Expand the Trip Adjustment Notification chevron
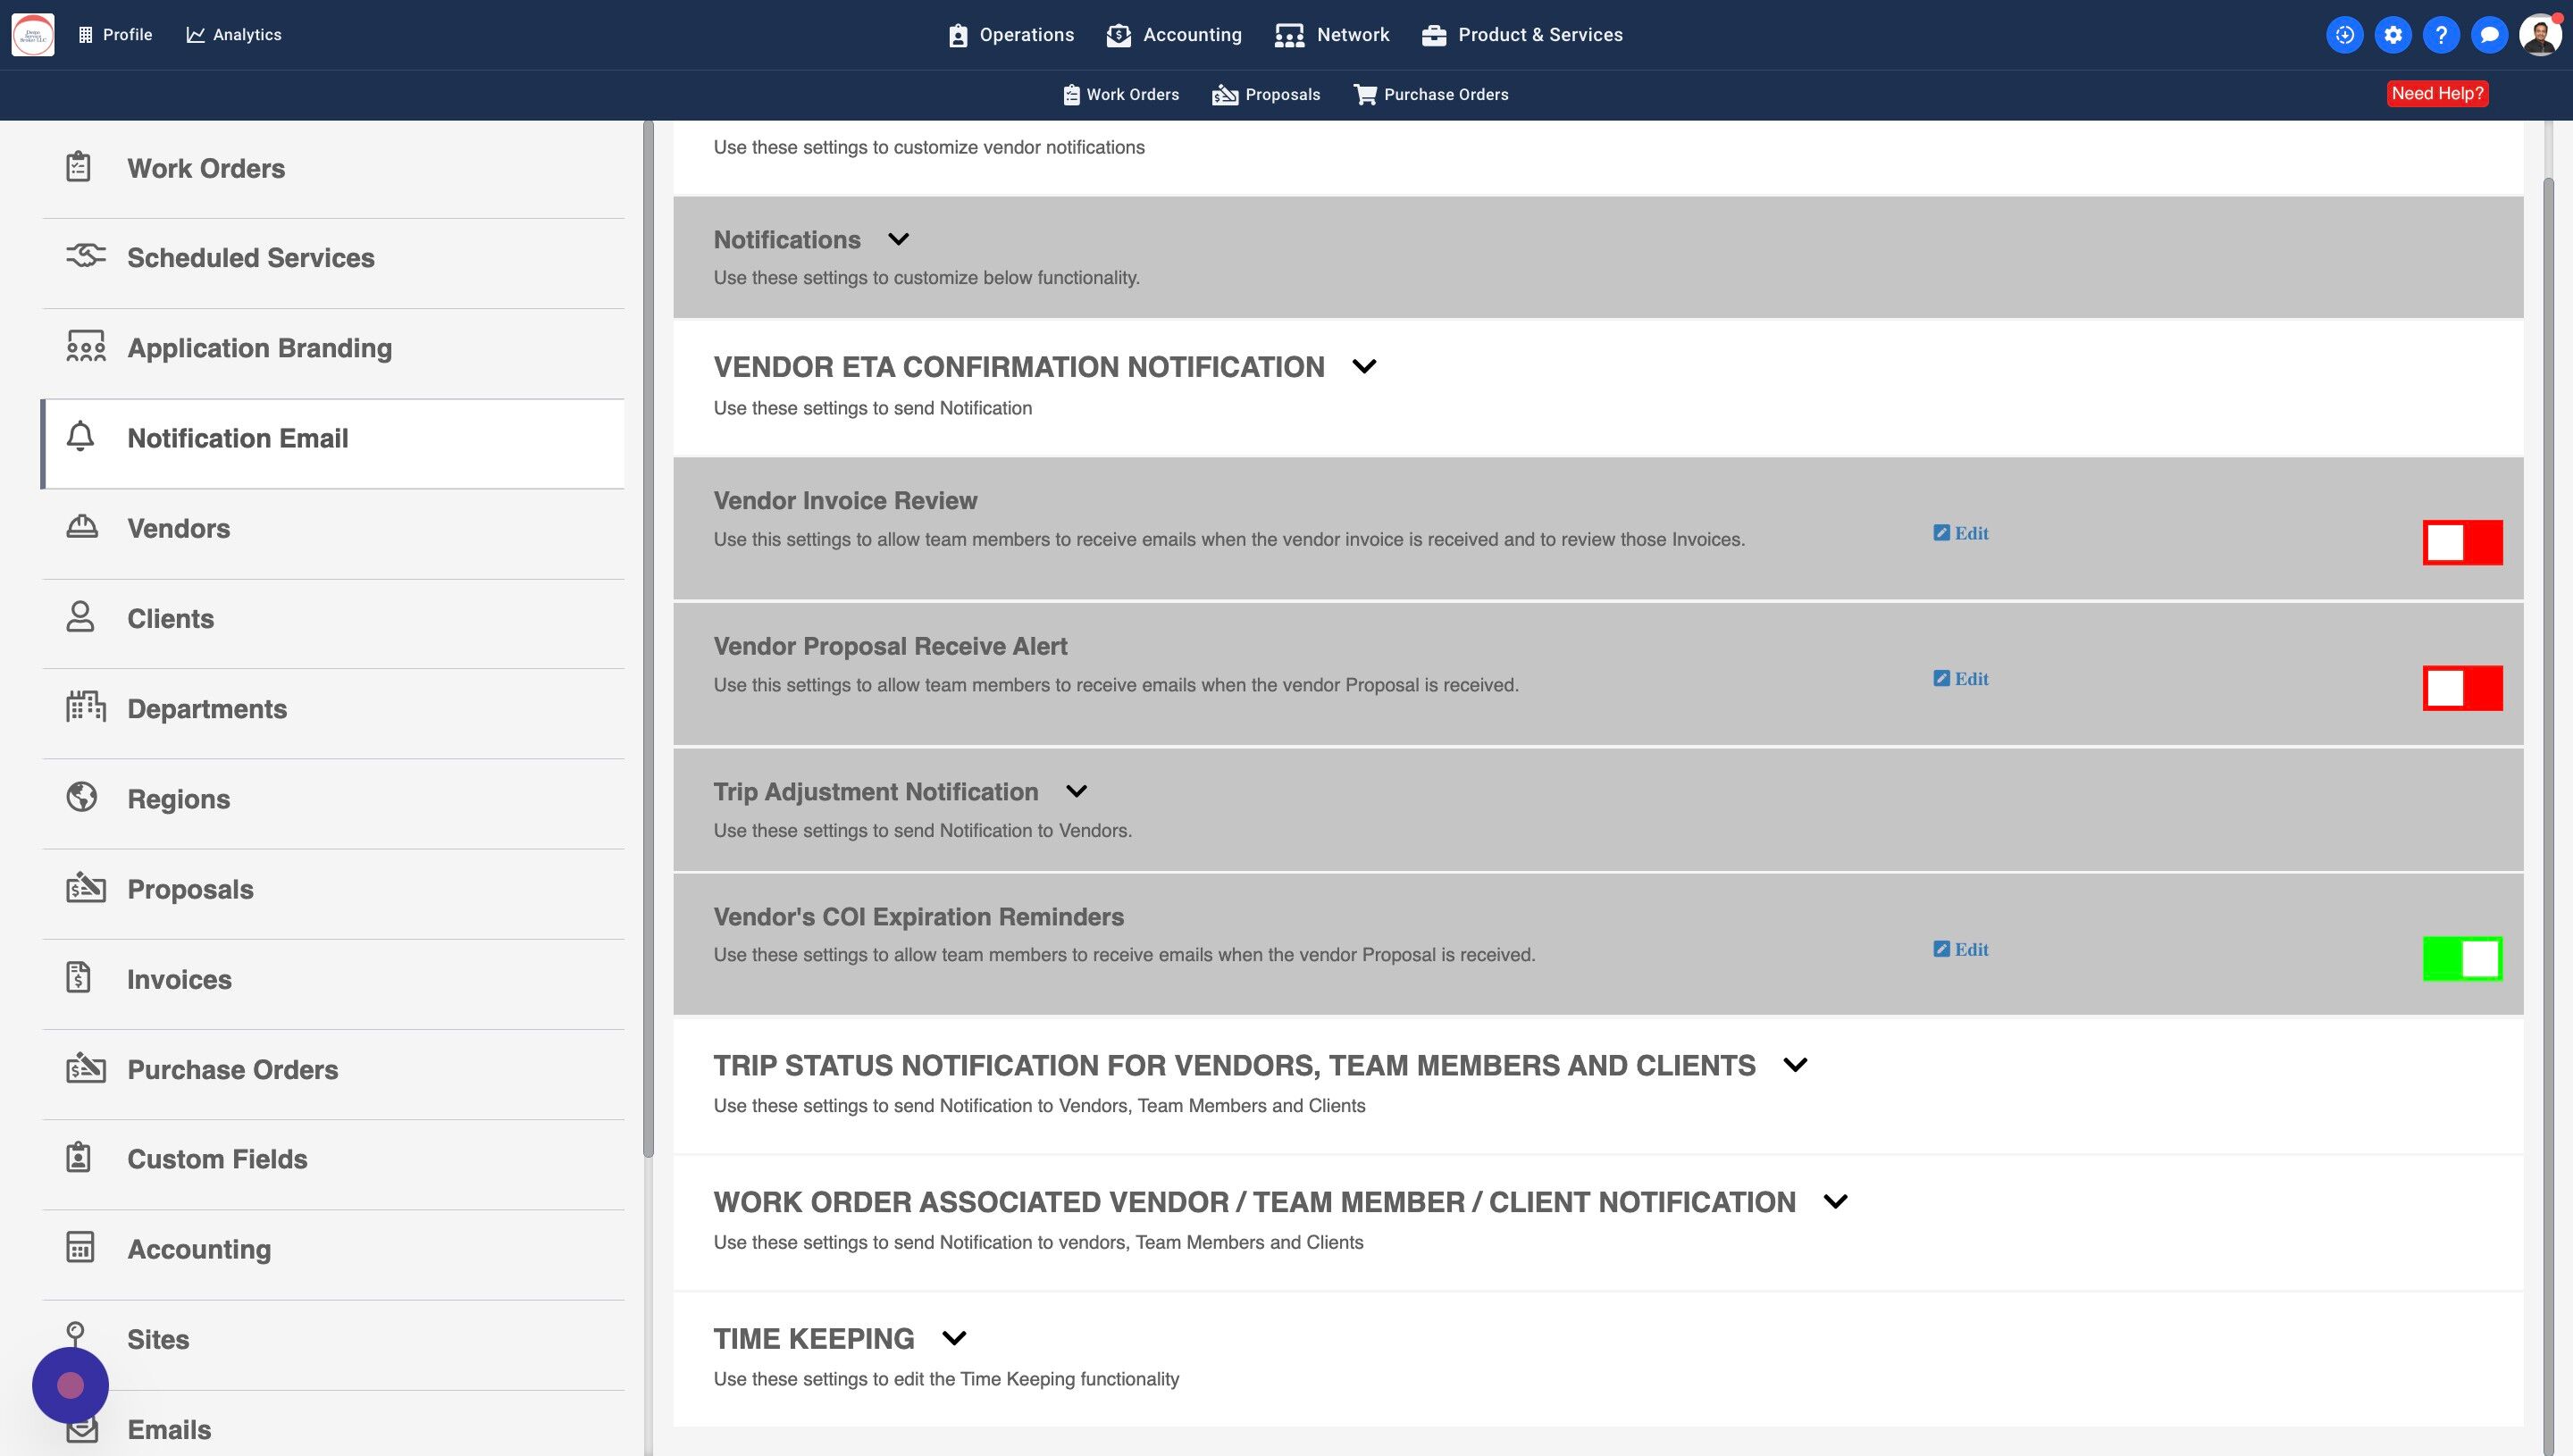2573x1456 pixels. click(x=1076, y=791)
